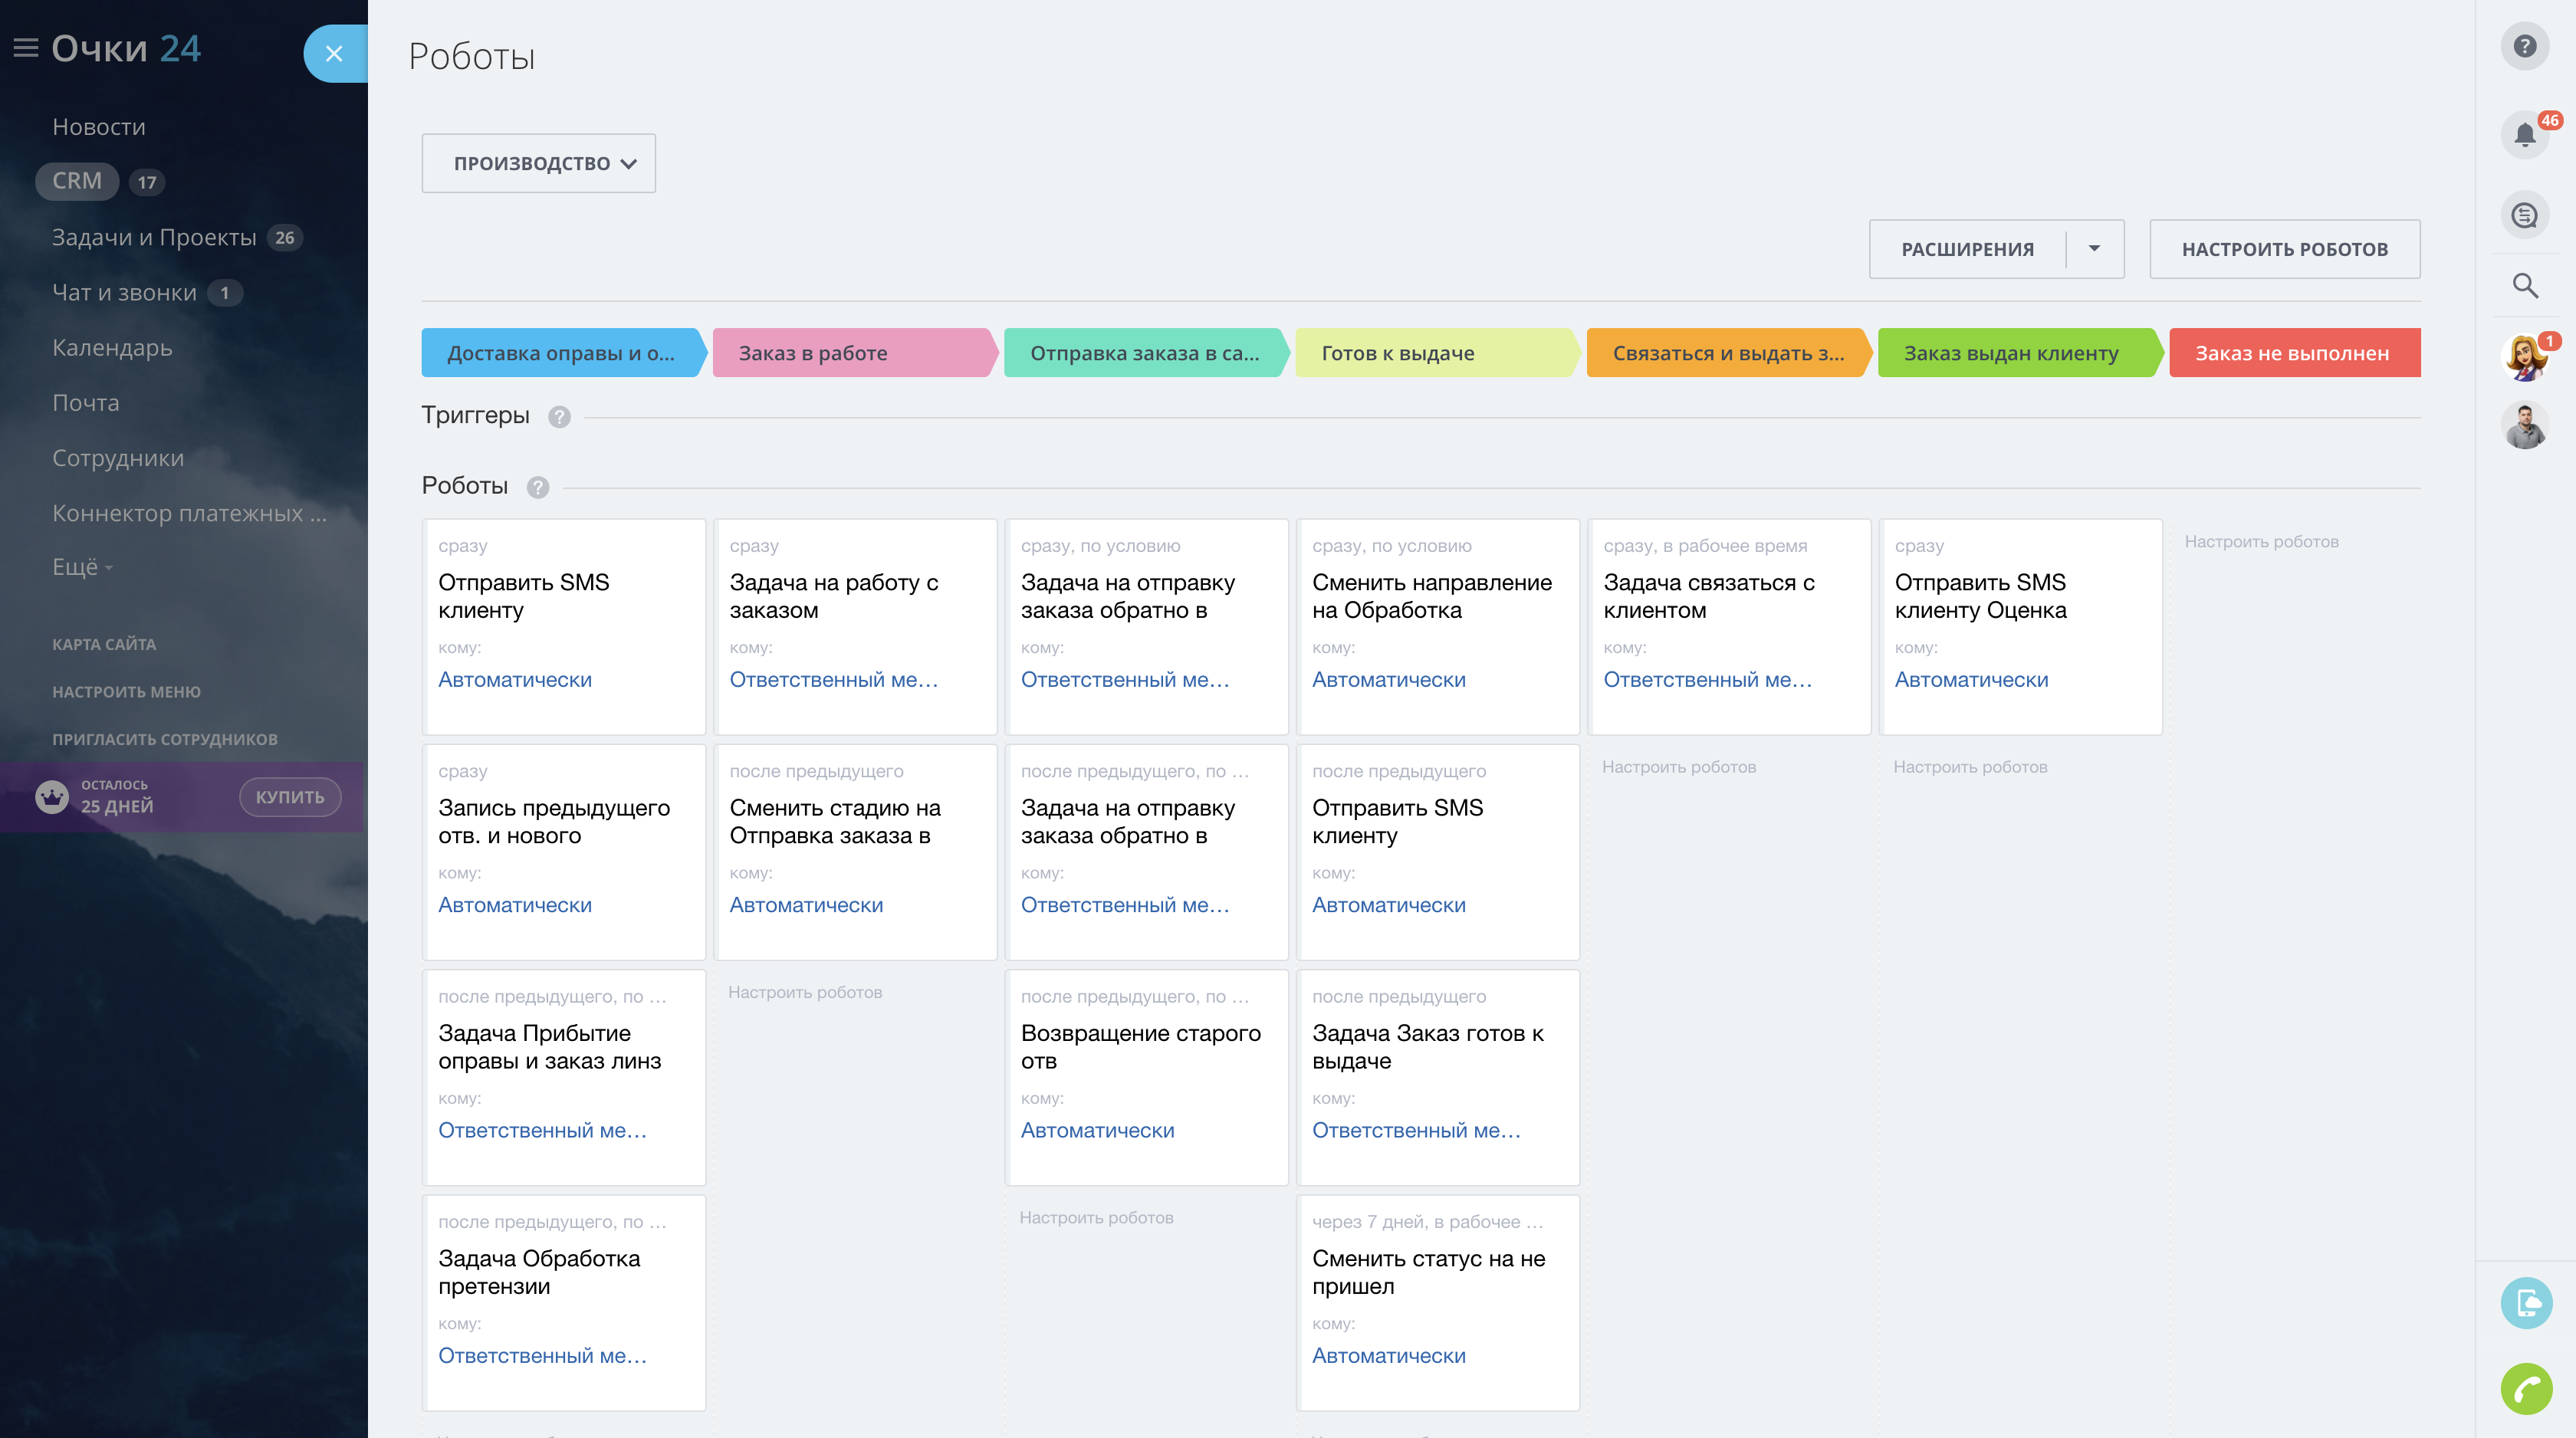This screenshot has width=2576, height=1438.
Task: Click the hamburger menu icon
Action: [x=26, y=48]
